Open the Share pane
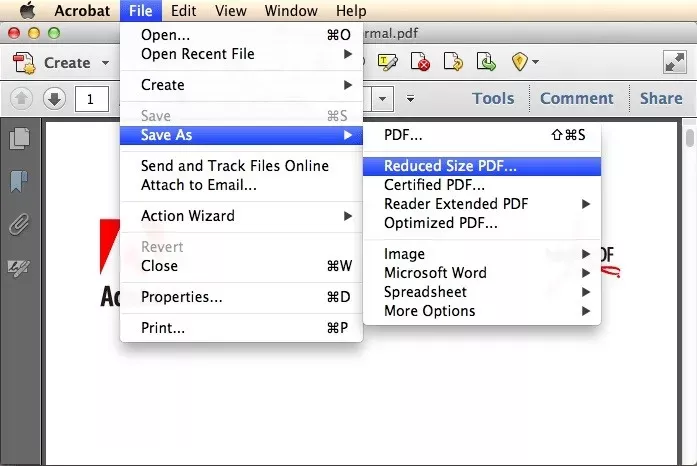Screen dimensions: 697x466 pos(661,98)
